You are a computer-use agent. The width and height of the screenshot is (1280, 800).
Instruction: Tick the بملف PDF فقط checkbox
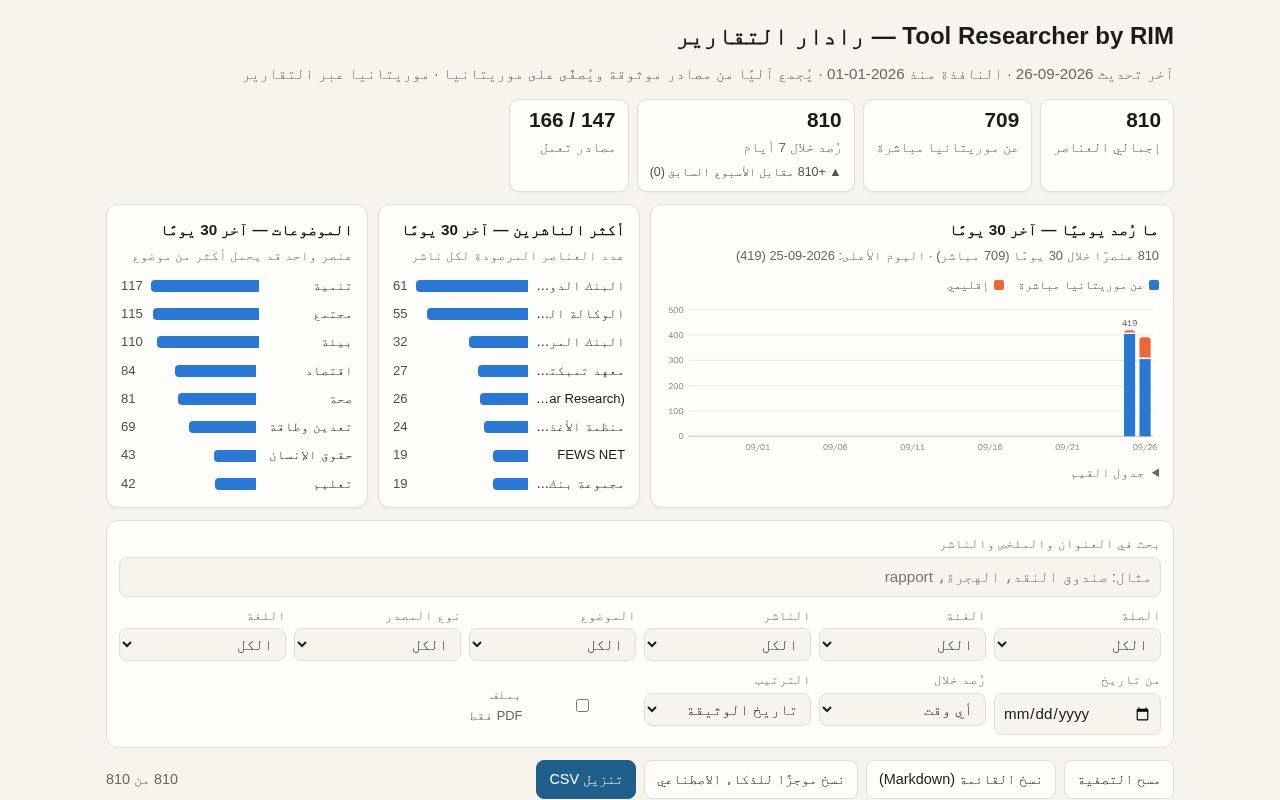[x=582, y=705]
